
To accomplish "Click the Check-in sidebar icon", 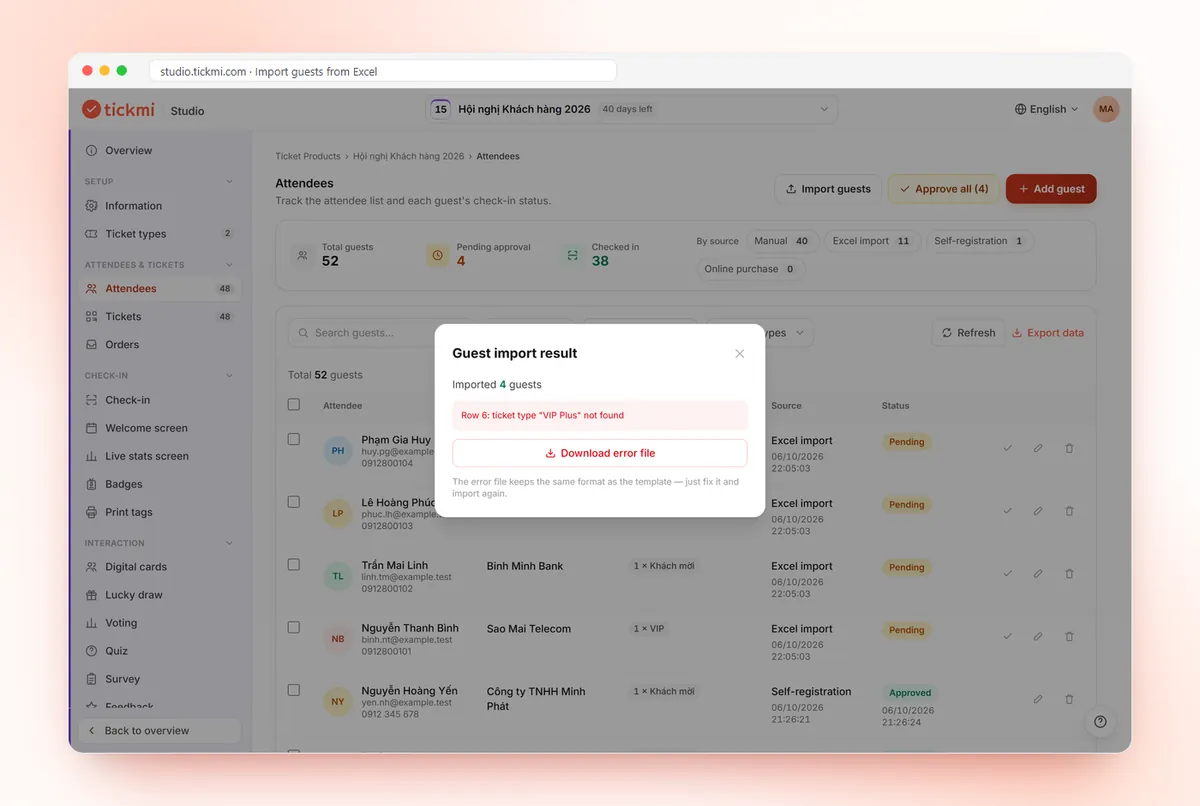I will point(92,400).
